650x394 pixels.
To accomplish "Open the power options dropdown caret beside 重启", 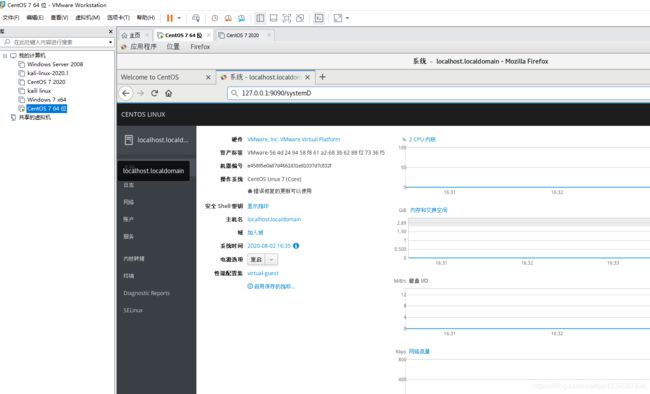I will tap(272, 259).
